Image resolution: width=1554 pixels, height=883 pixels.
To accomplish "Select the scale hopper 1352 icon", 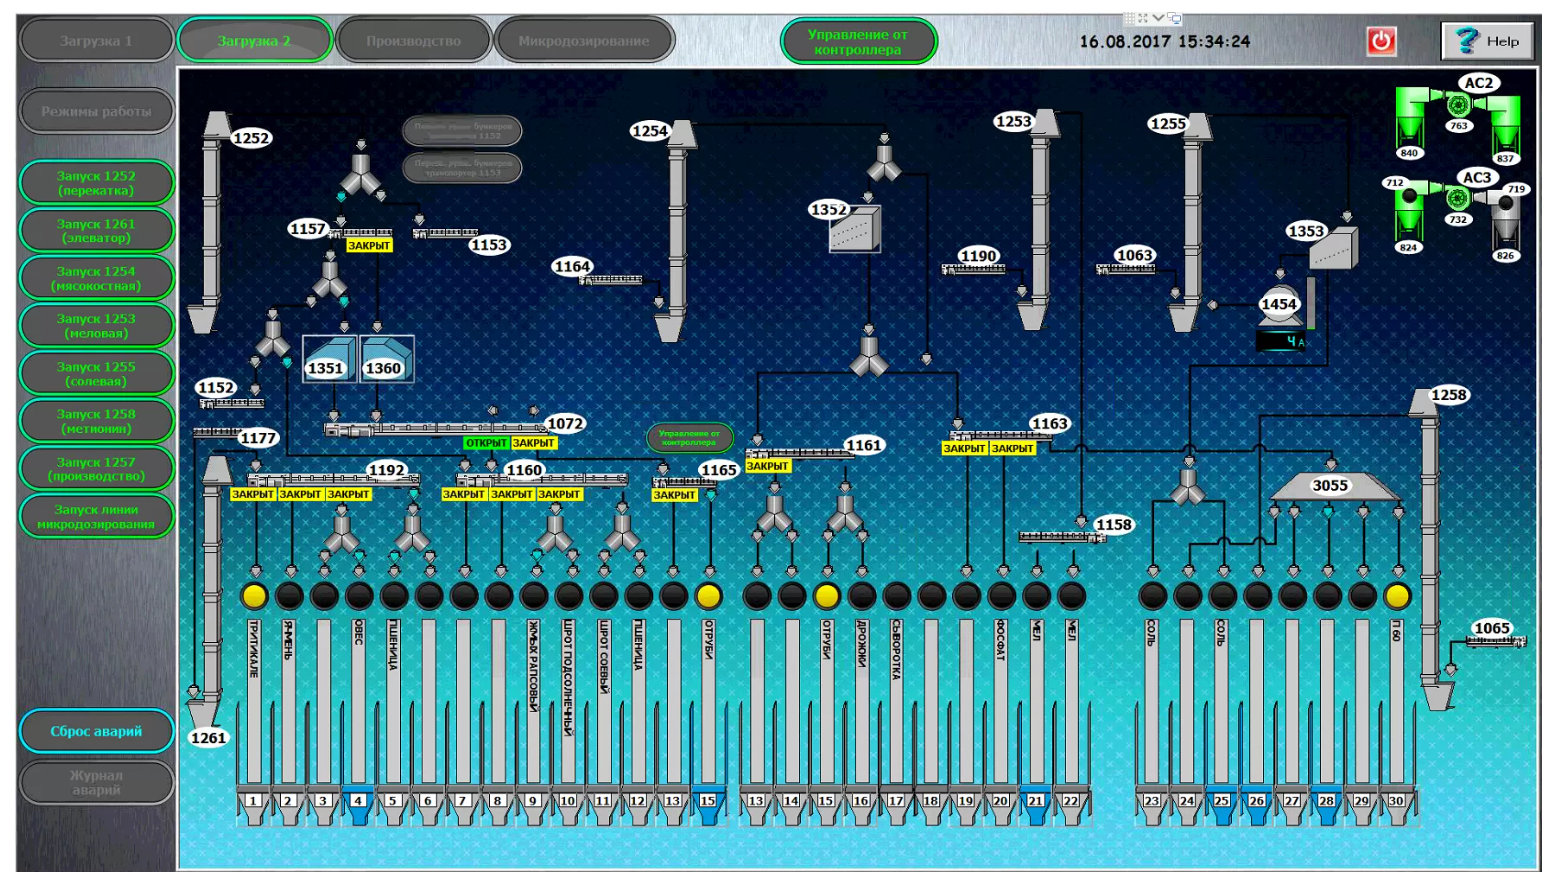I will 856,230.
